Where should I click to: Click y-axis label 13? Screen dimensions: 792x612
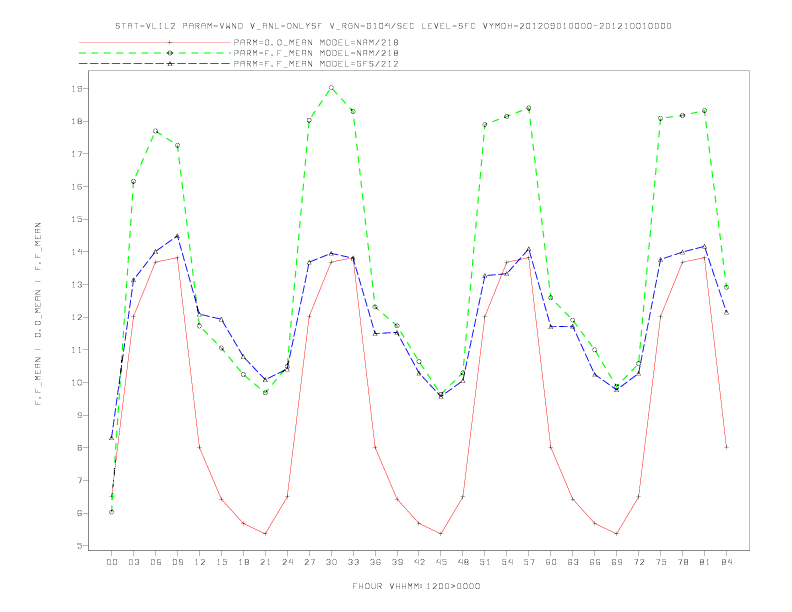pyautogui.click(x=77, y=284)
